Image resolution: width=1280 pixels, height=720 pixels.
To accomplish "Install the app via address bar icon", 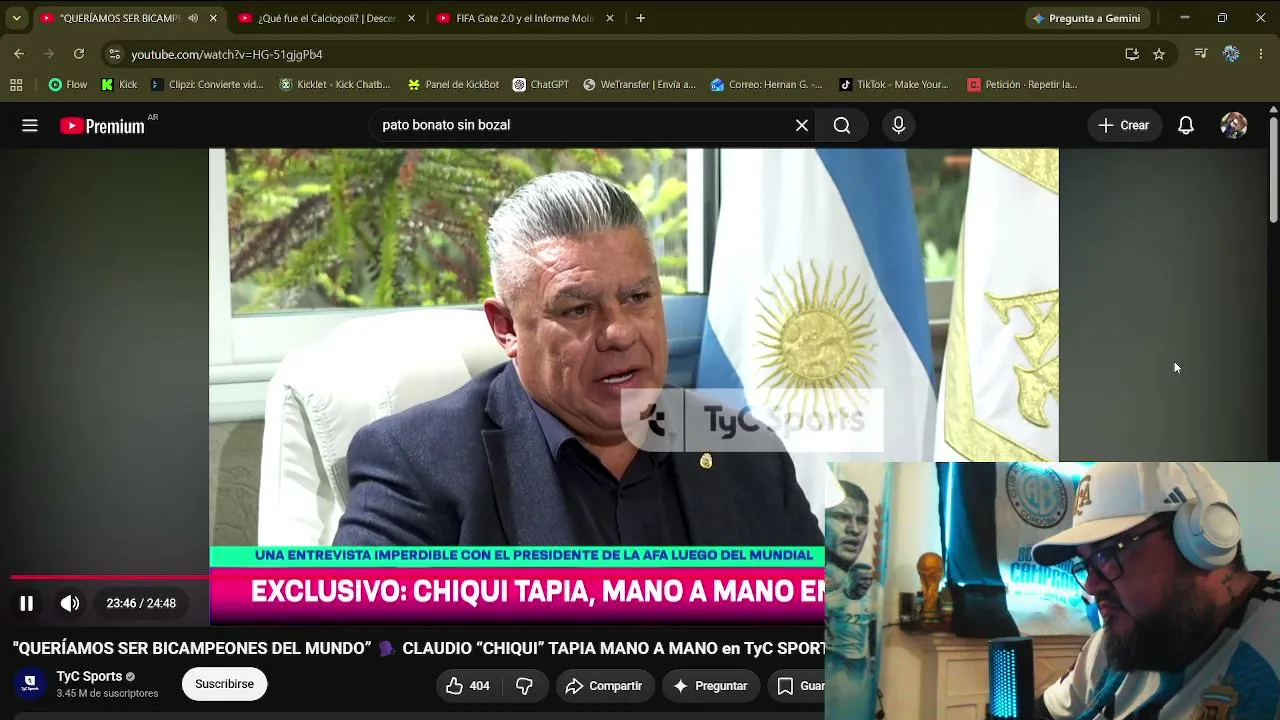I will [x=1132, y=54].
